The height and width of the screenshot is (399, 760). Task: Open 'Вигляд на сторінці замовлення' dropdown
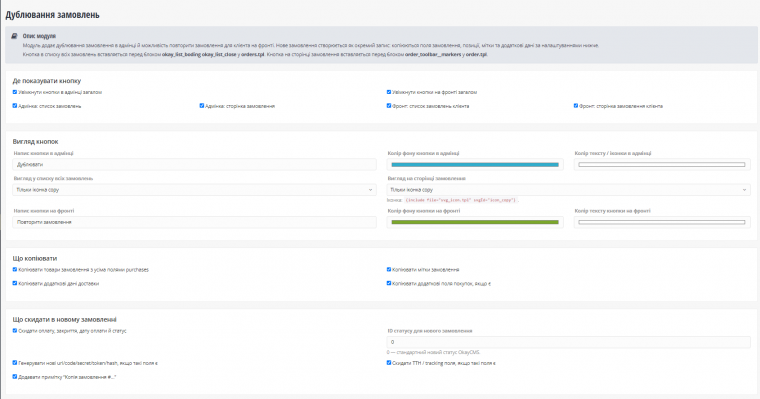coord(569,190)
